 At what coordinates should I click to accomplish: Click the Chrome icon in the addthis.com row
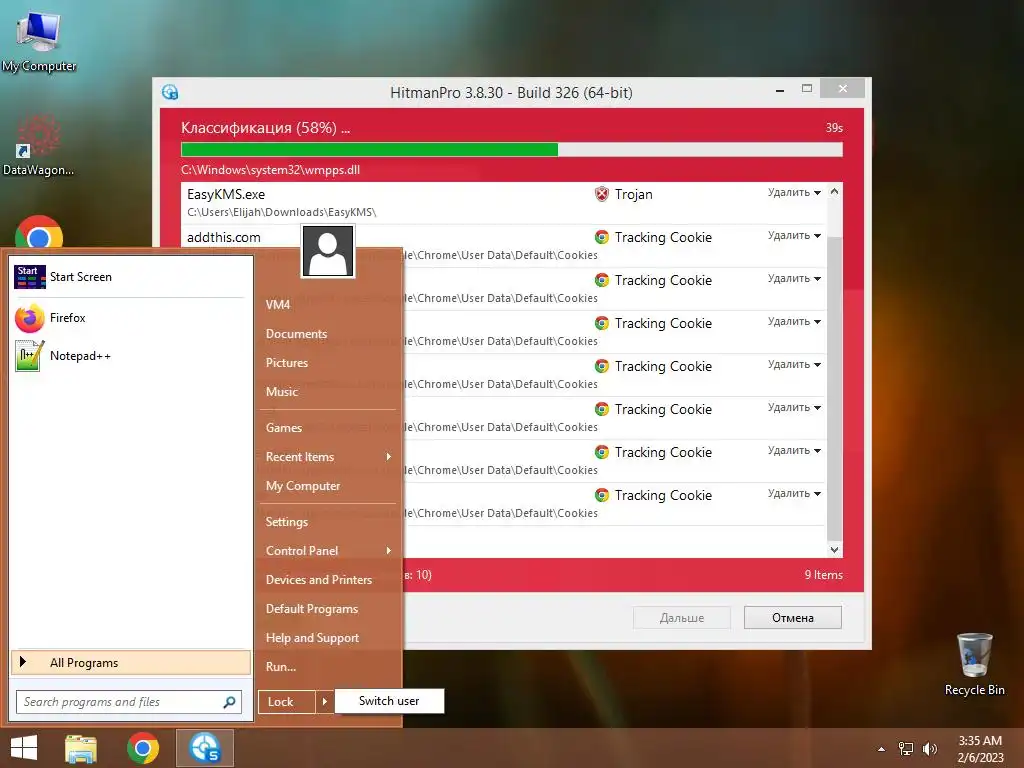(x=601, y=237)
